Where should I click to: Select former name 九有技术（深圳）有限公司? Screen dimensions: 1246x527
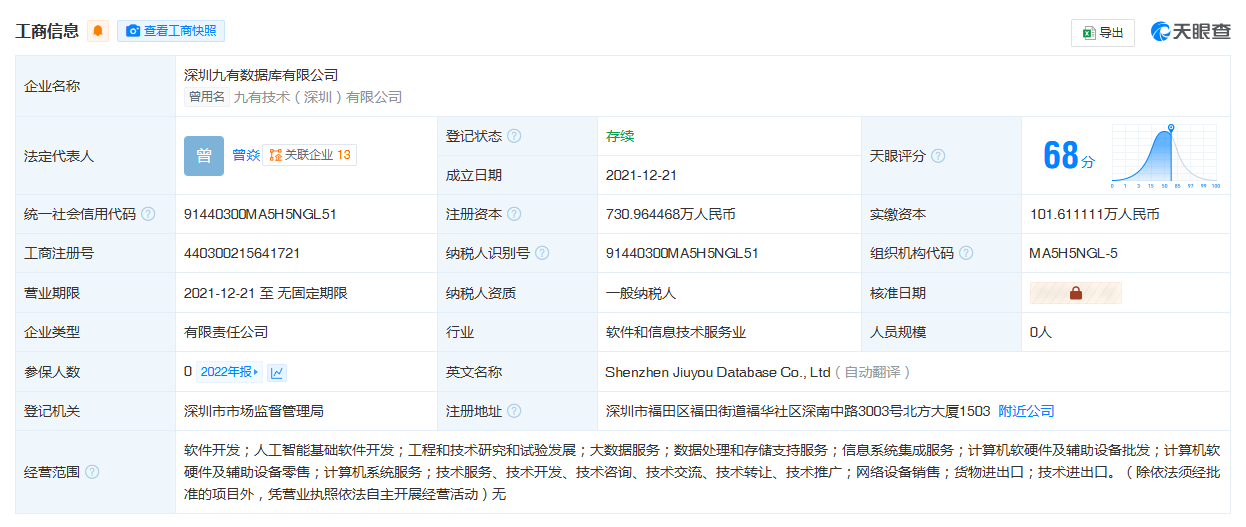coord(318,97)
